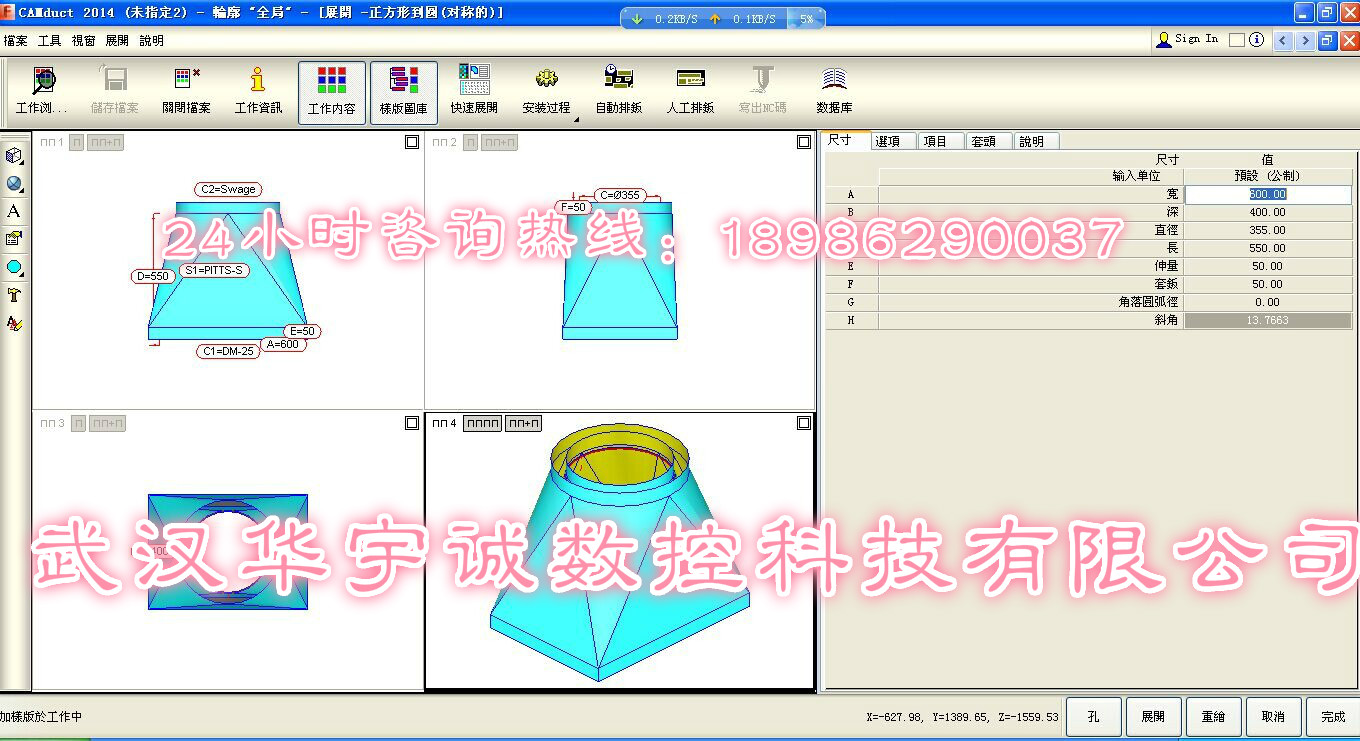Click the 展開 button at bottom
The width and height of the screenshot is (1360, 741).
[x=1152, y=716]
